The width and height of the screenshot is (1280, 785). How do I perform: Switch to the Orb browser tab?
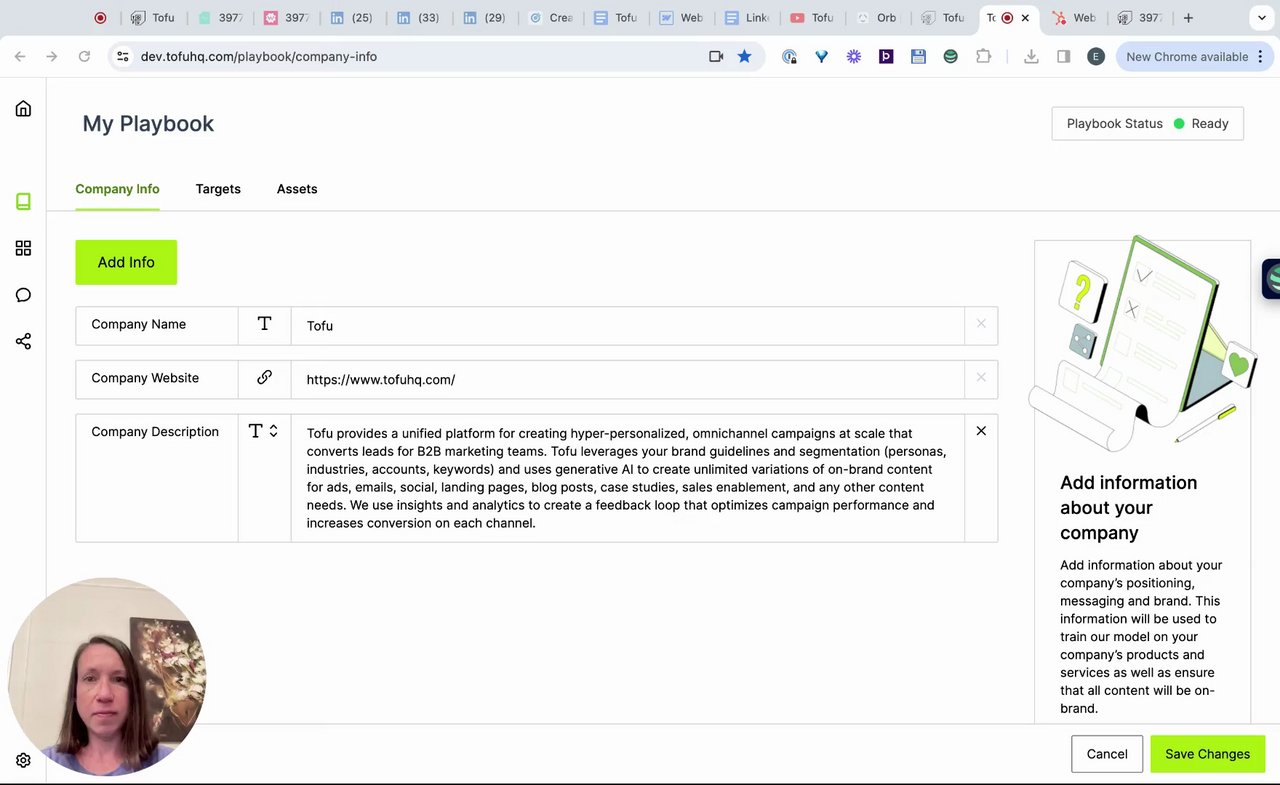[877, 18]
